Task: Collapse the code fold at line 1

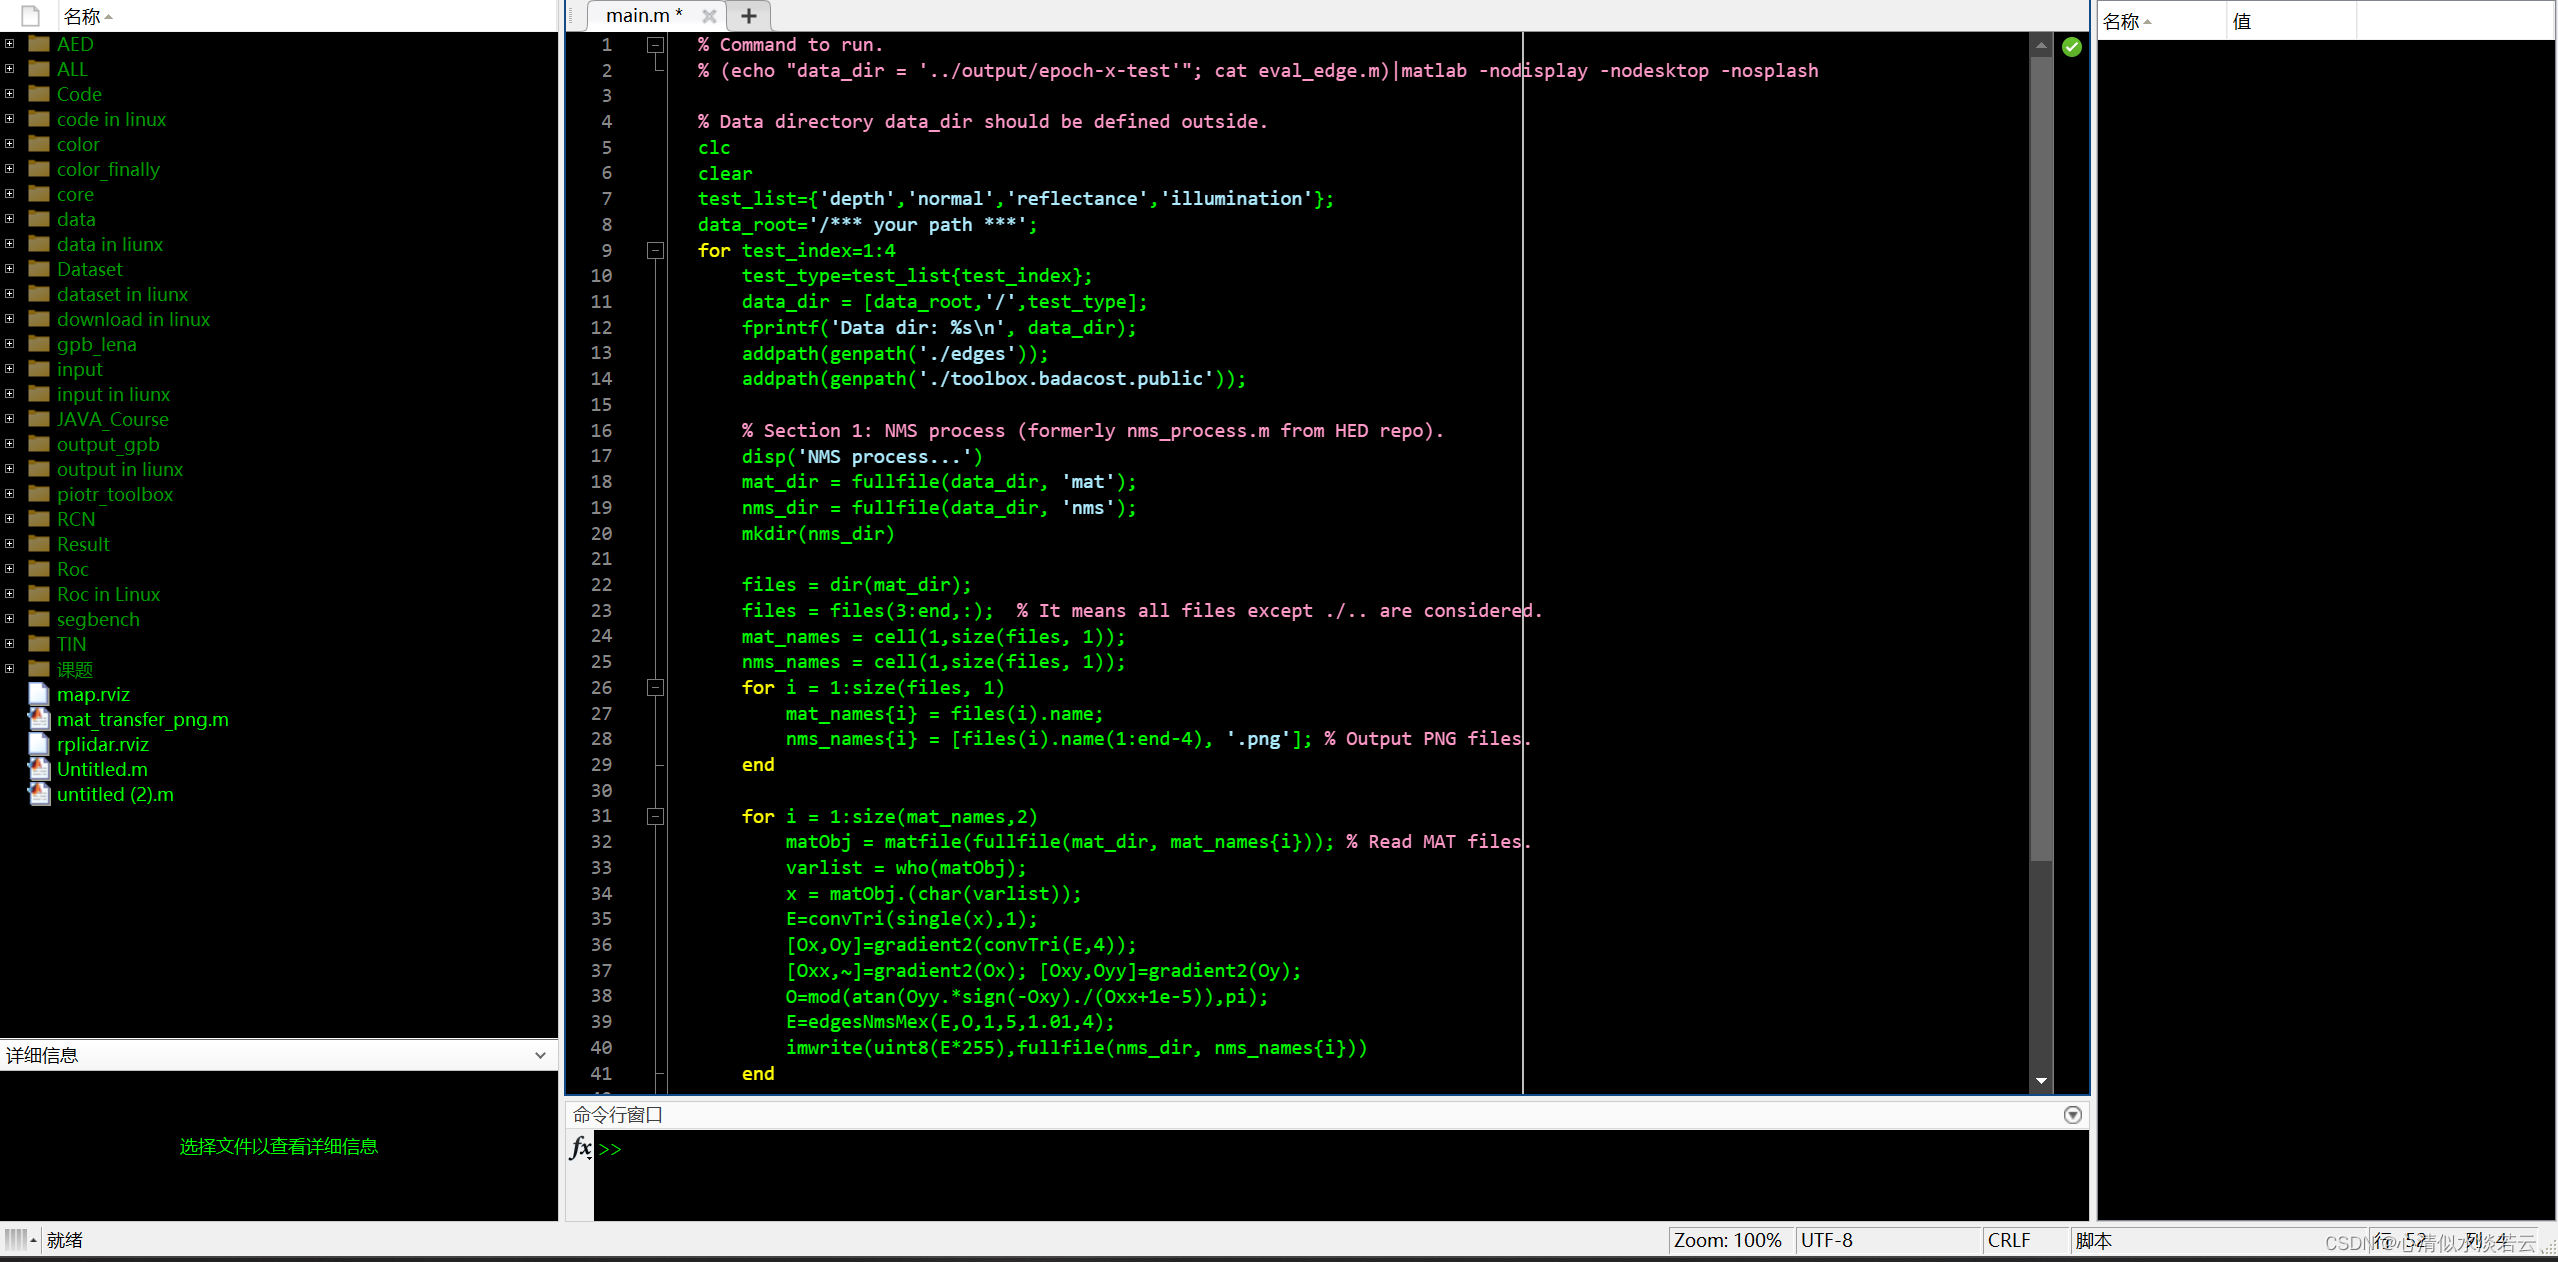Action: [x=655, y=45]
